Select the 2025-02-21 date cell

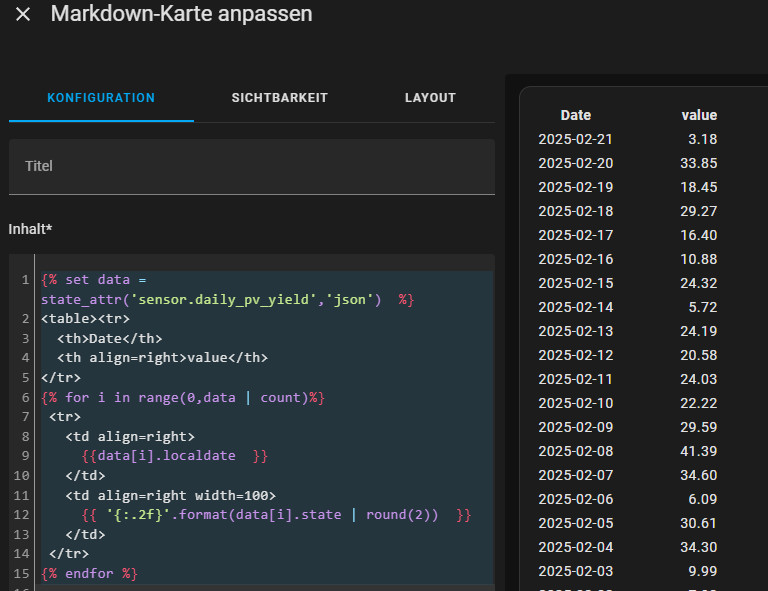pos(576,139)
